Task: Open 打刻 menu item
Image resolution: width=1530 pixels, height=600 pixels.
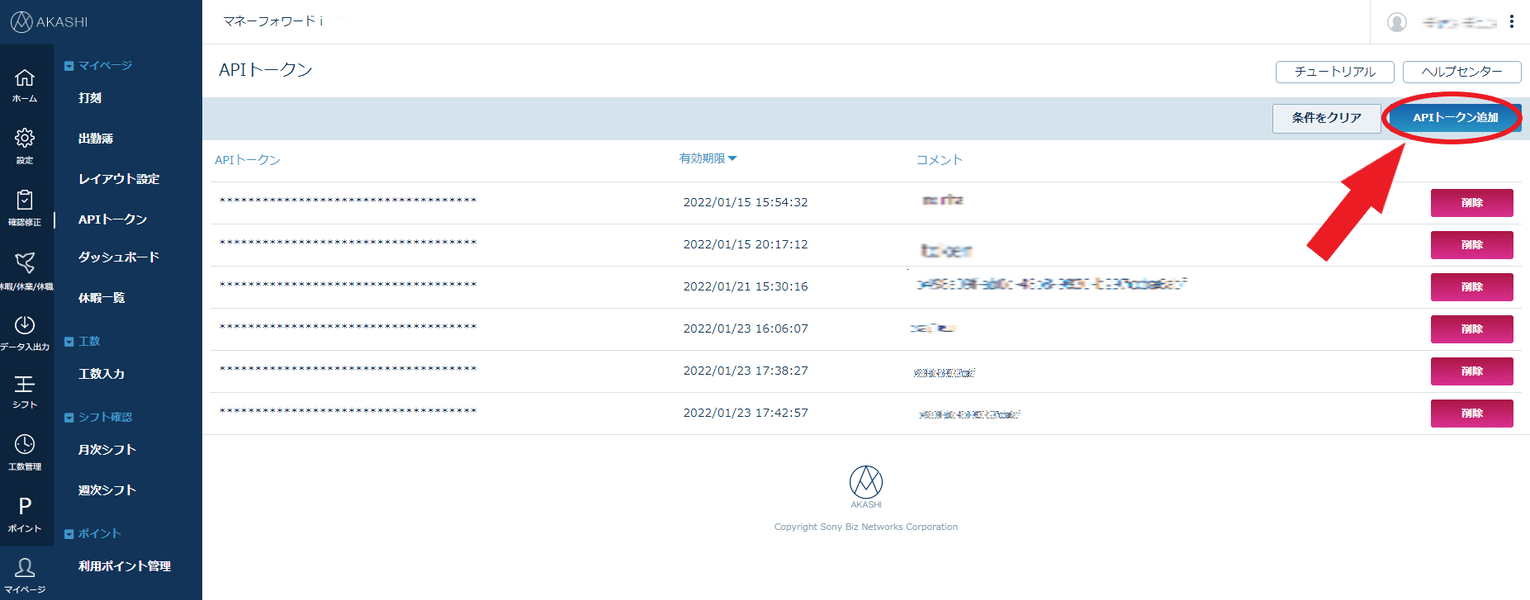Action: (x=90, y=98)
